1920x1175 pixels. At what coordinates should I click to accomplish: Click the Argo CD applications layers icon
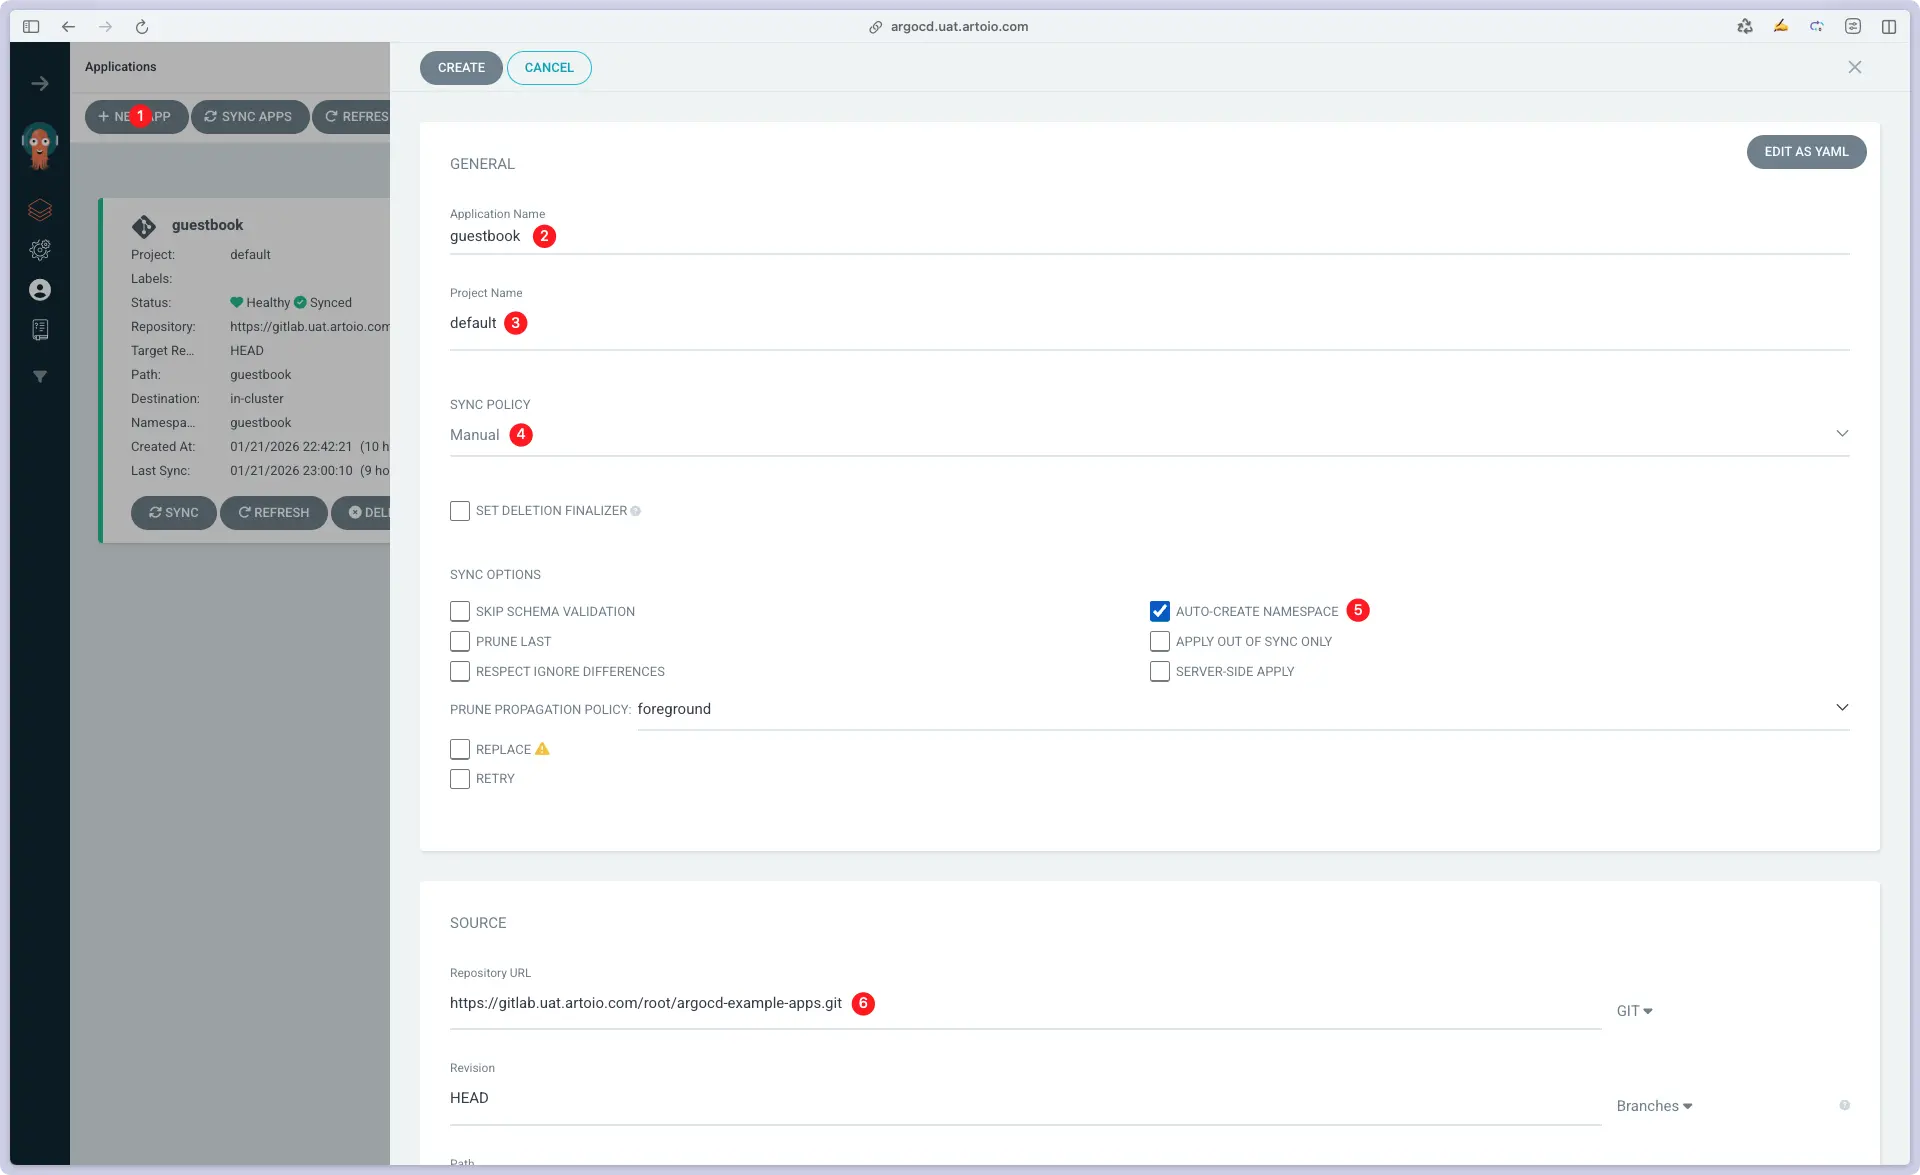[40, 210]
